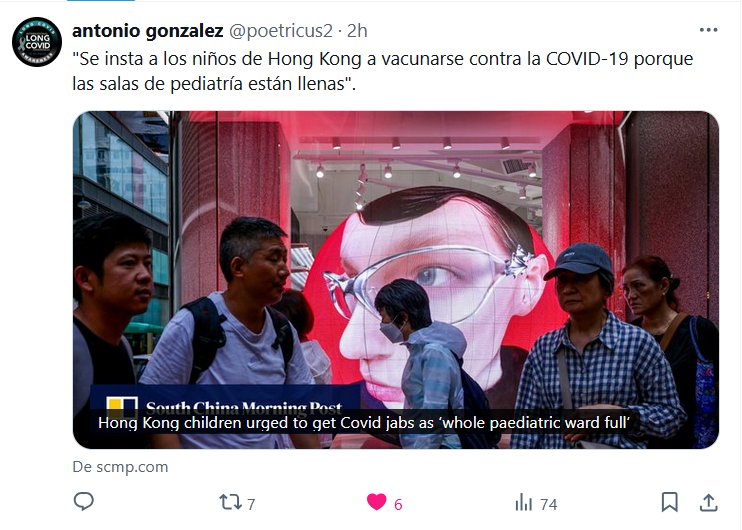Screen dimensions: 742x530
Task: Click the like count 6
Action: click(x=398, y=504)
